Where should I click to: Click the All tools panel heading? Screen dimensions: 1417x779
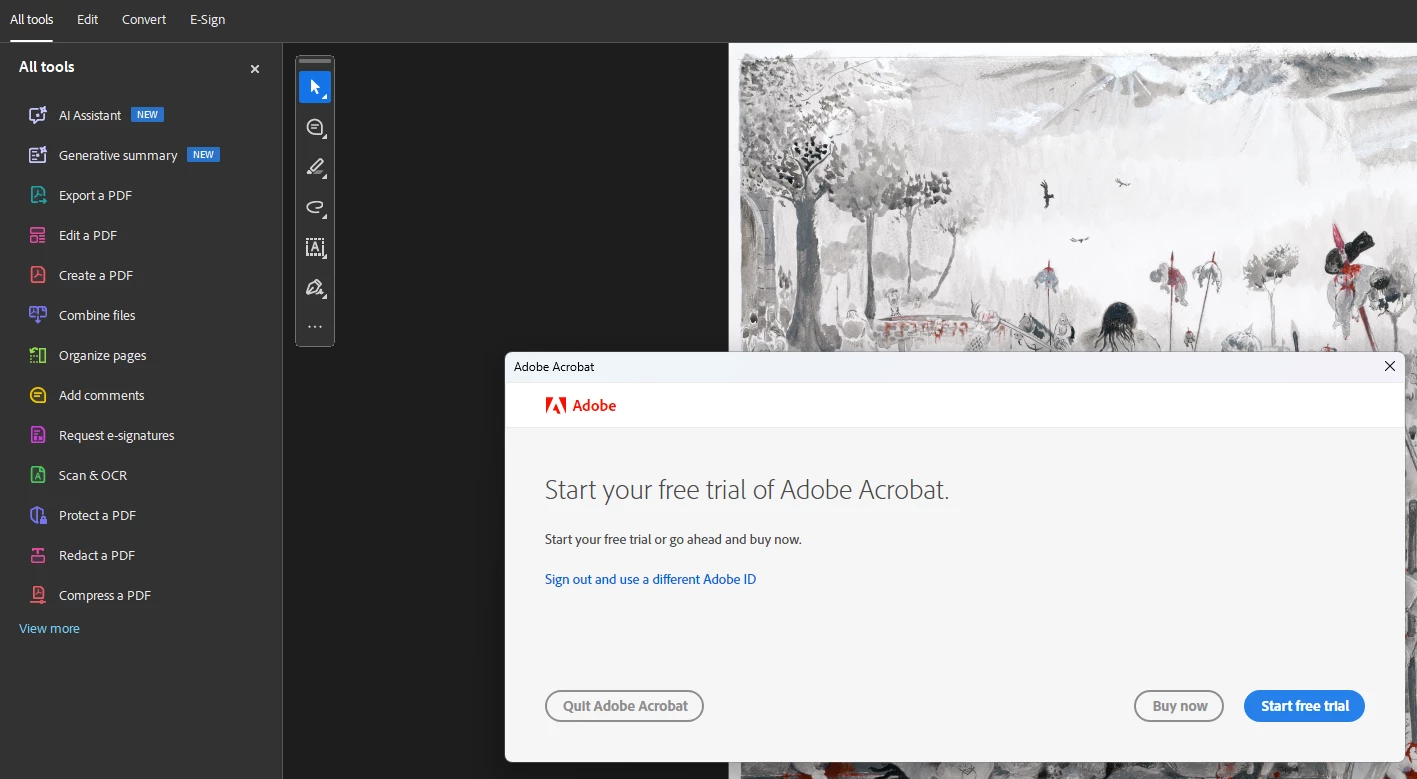click(47, 67)
